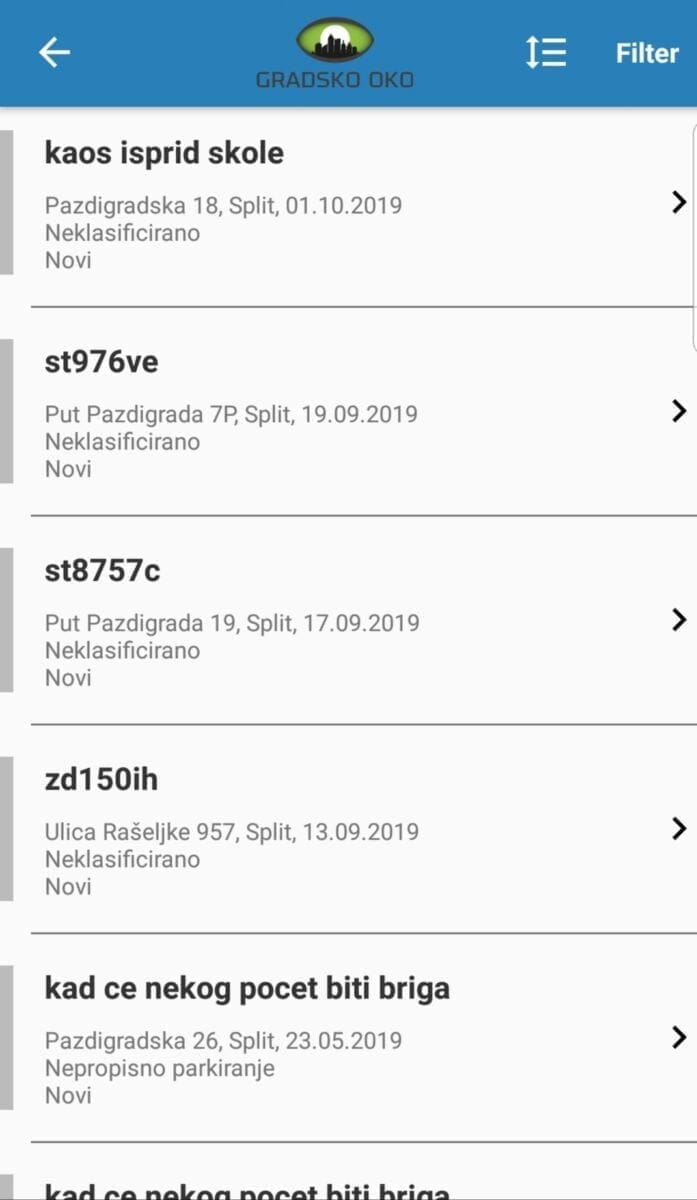Click the Nepropisno parkiranje category label

pyautogui.click(x=160, y=1068)
